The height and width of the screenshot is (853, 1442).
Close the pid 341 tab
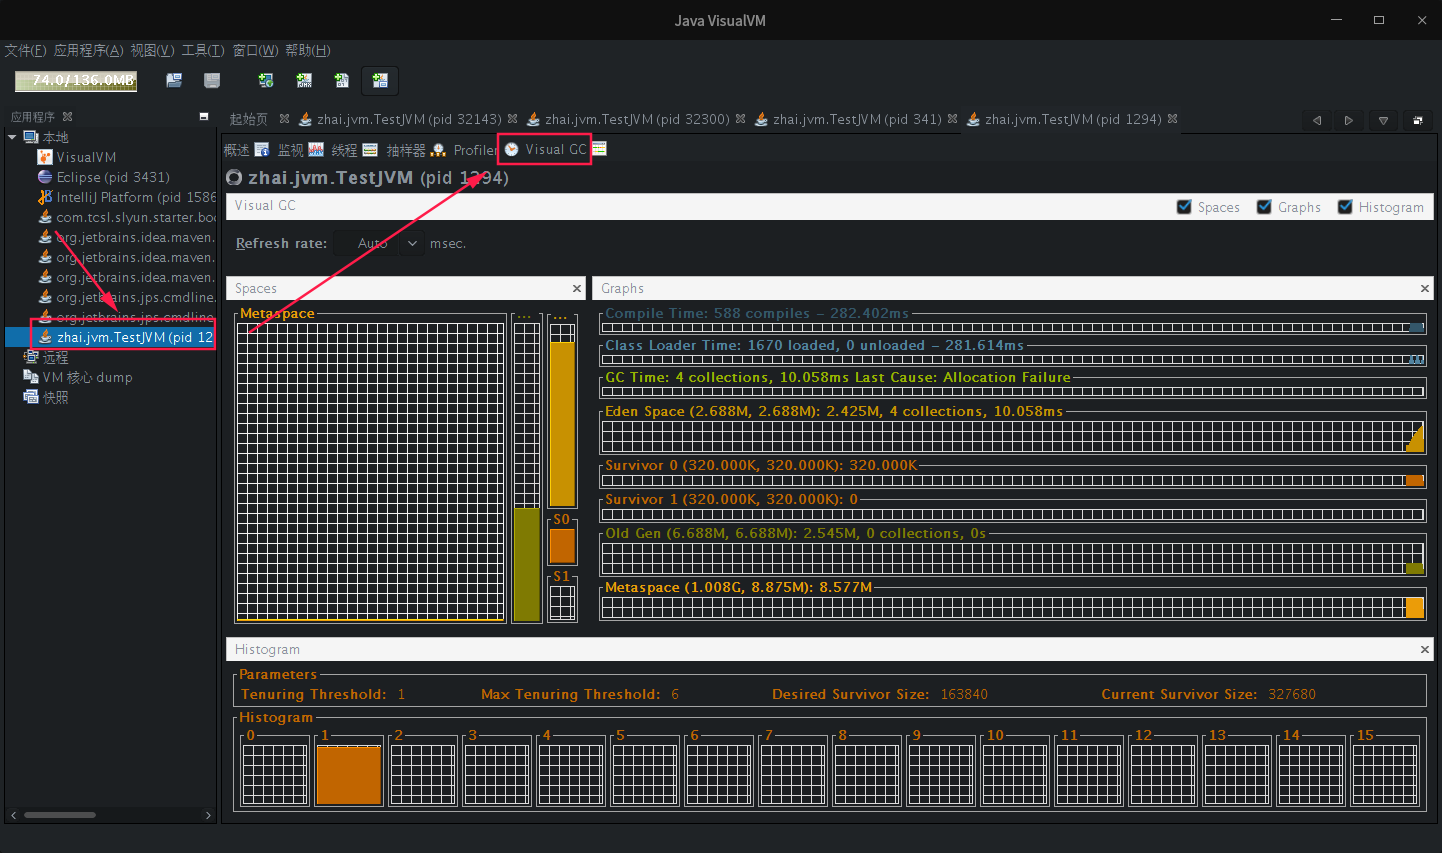pyautogui.click(x=953, y=119)
